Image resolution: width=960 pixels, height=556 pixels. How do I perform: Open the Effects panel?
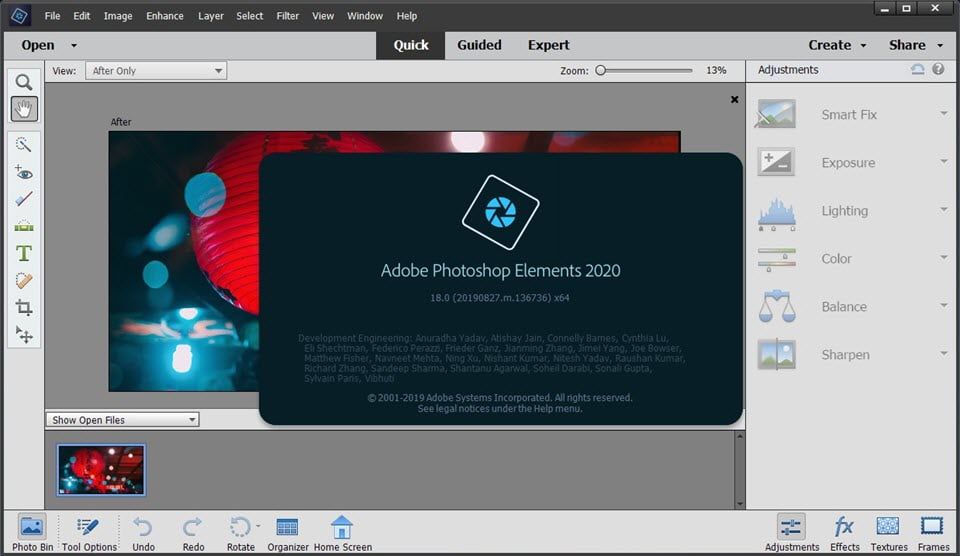pos(844,533)
